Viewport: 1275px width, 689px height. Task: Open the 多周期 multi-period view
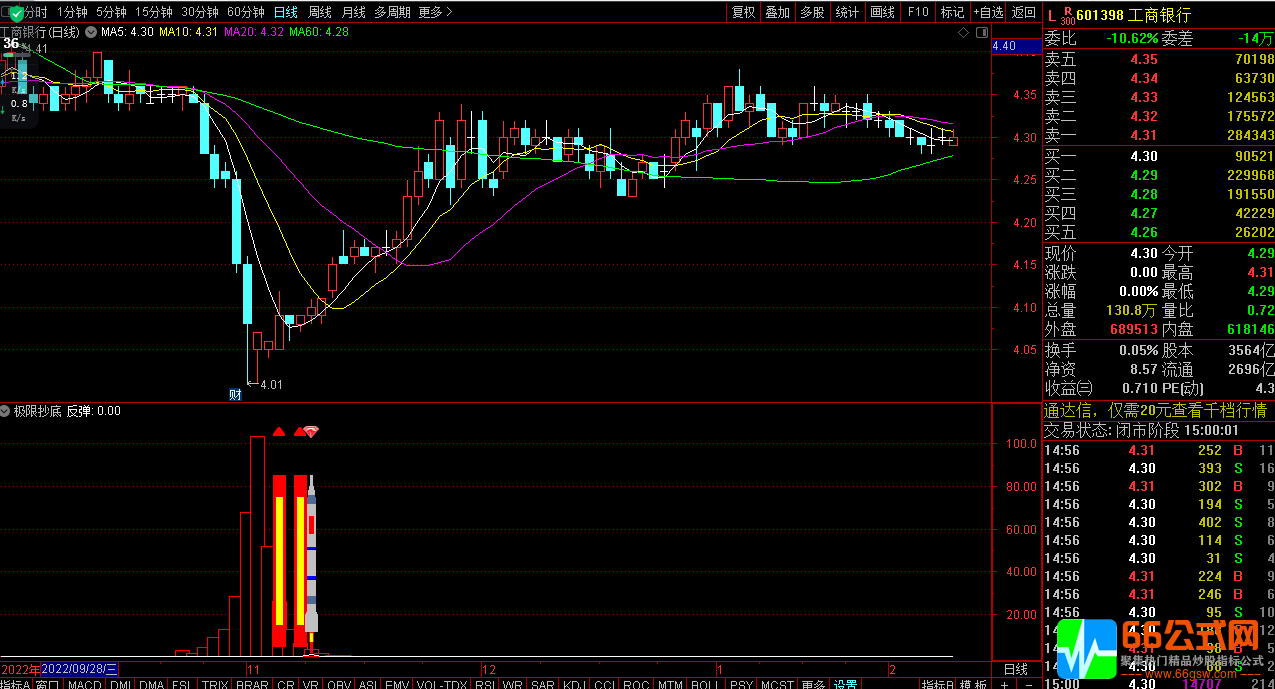393,12
